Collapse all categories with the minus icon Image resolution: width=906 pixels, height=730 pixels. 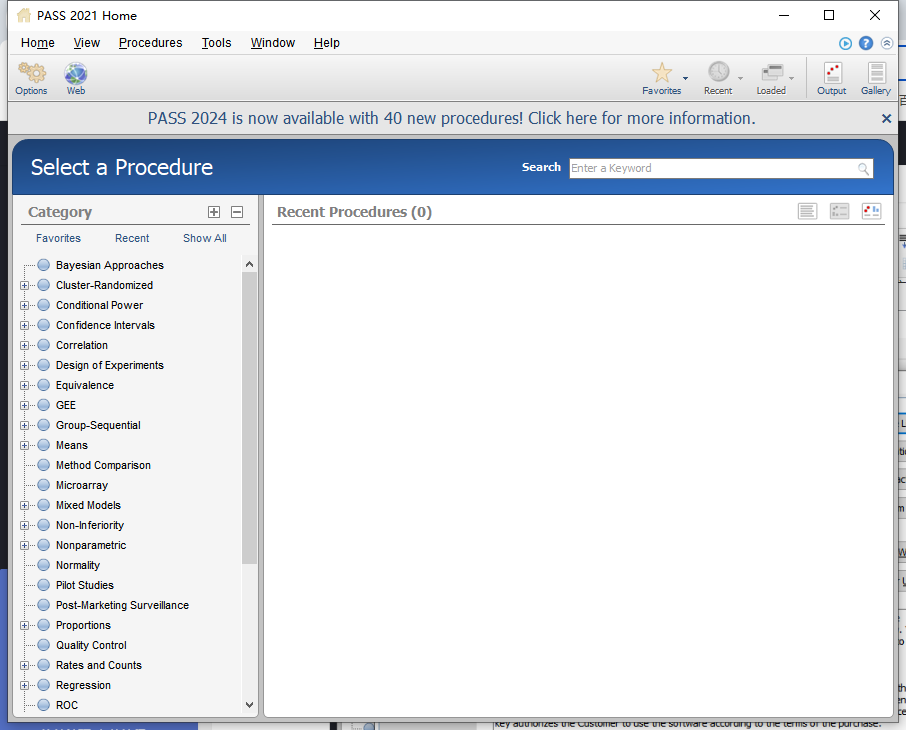(237, 212)
